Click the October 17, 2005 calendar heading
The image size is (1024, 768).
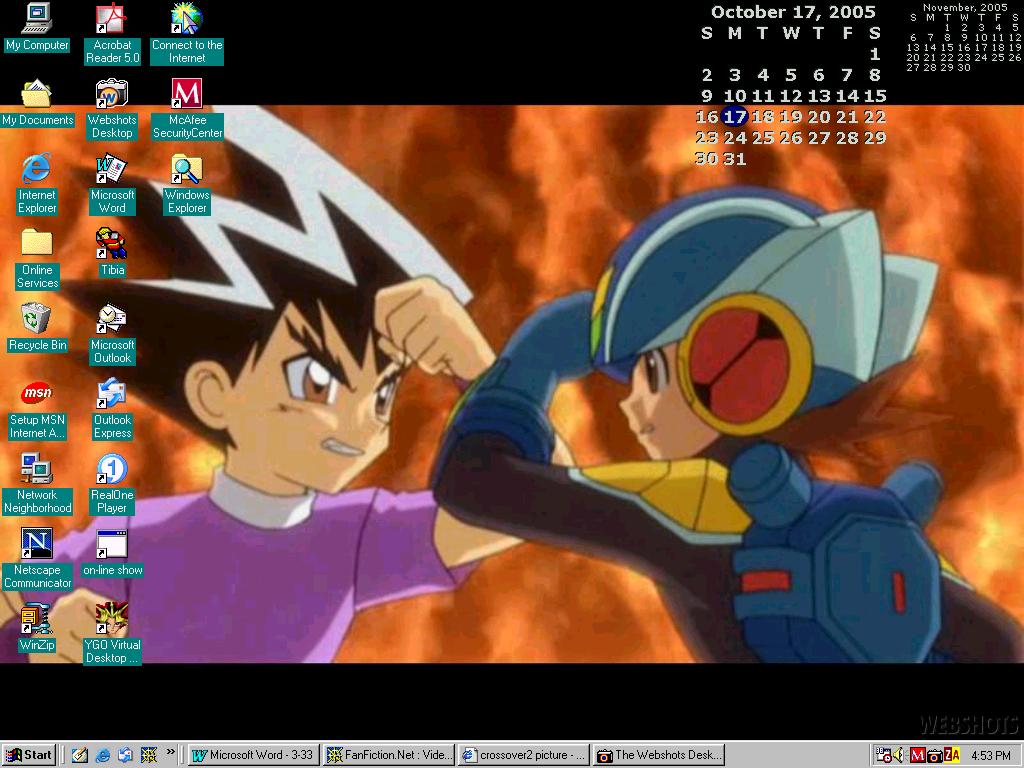[x=793, y=12]
